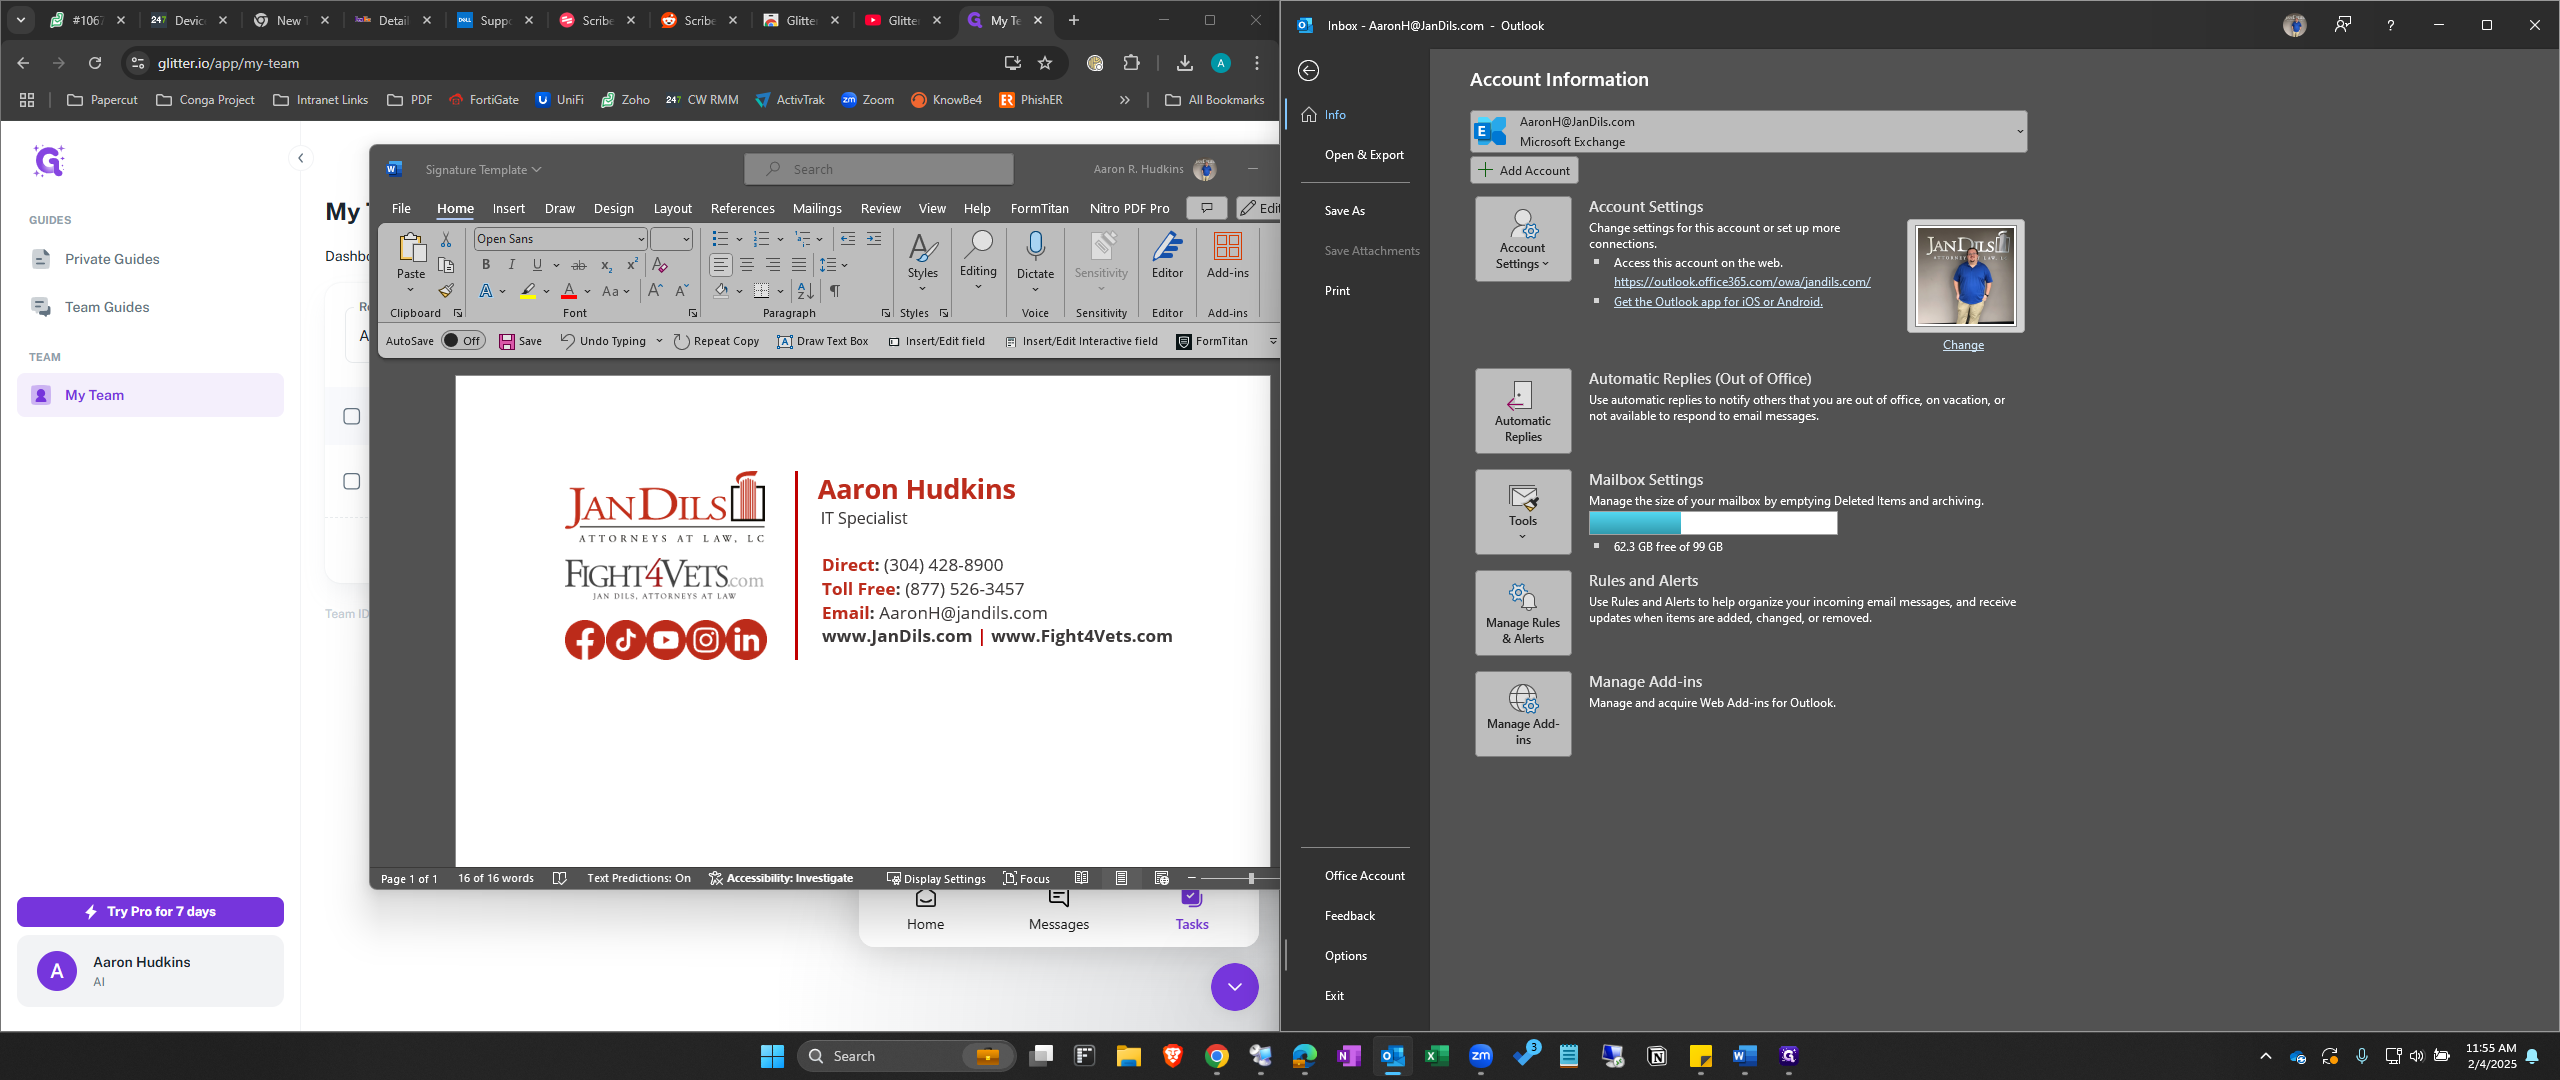Open the Editor pane in Word
2560x1080 pixels.
pyautogui.click(x=1167, y=256)
